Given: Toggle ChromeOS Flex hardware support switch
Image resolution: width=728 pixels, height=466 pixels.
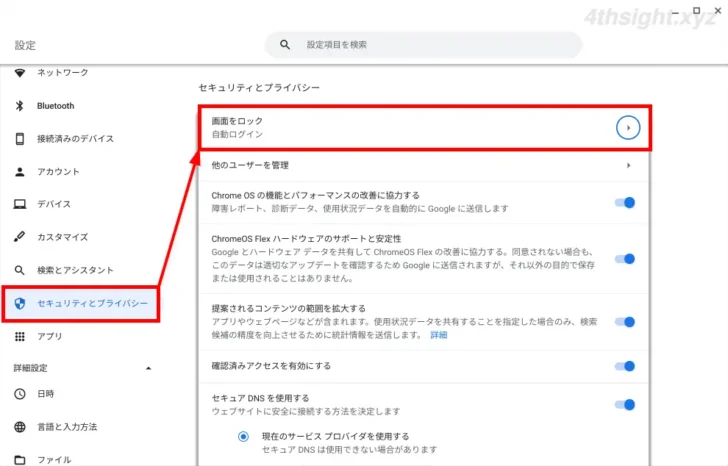Looking at the screenshot, I should 624,259.
